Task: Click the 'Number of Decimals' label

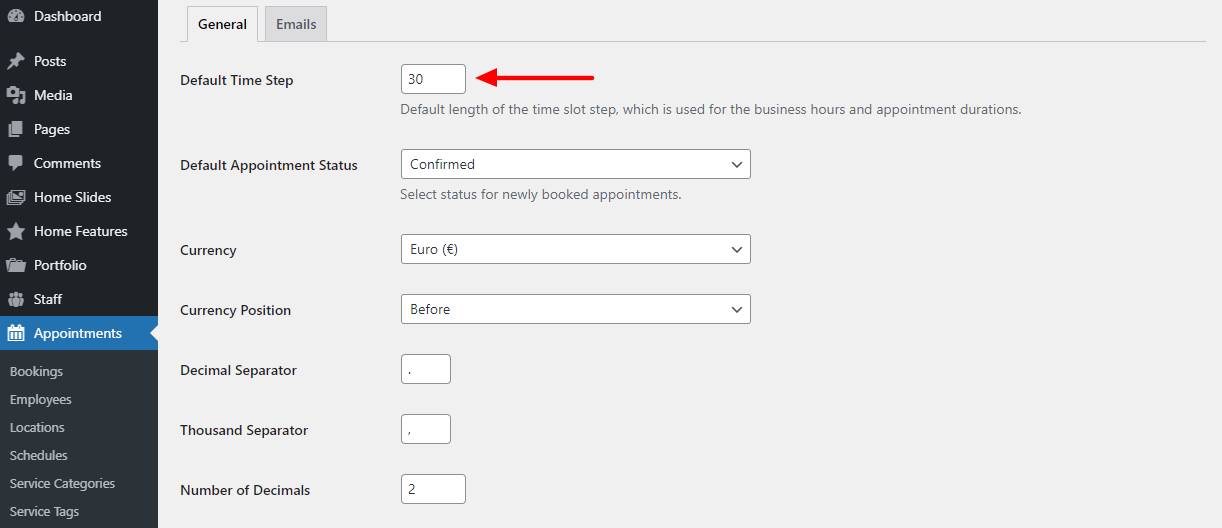Action: 245,490
